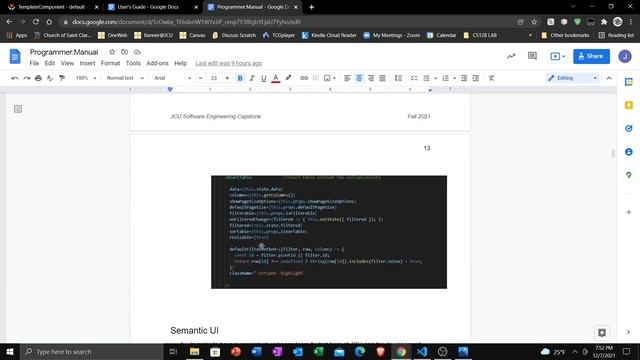Open Google Maps in the side panel
This screenshot has height=360, width=640.
click(629, 175)
